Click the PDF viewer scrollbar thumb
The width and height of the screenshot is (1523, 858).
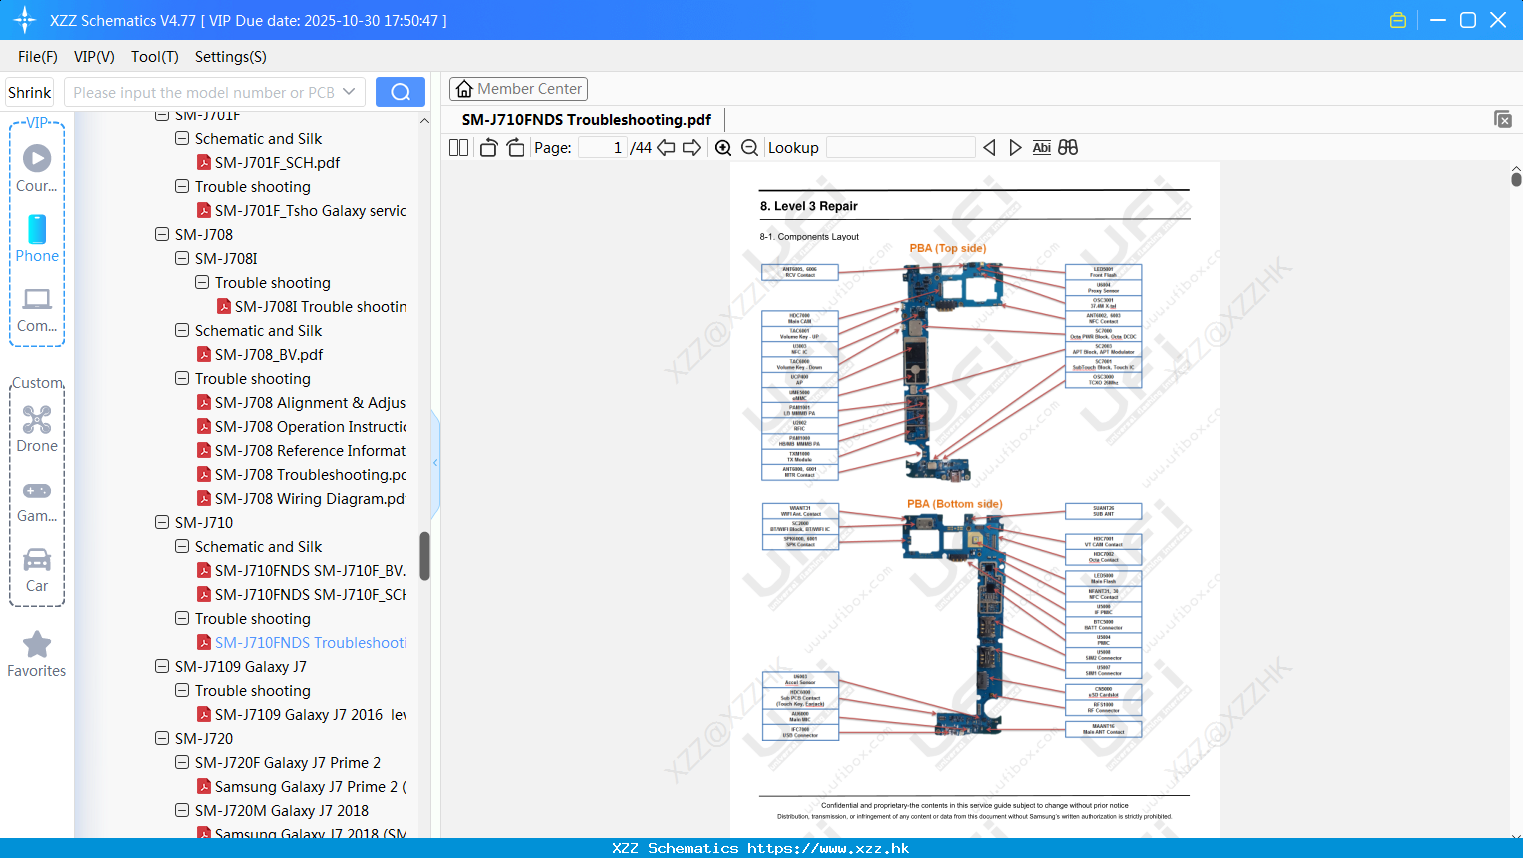pyautogui.click(x=1516, y=179)
